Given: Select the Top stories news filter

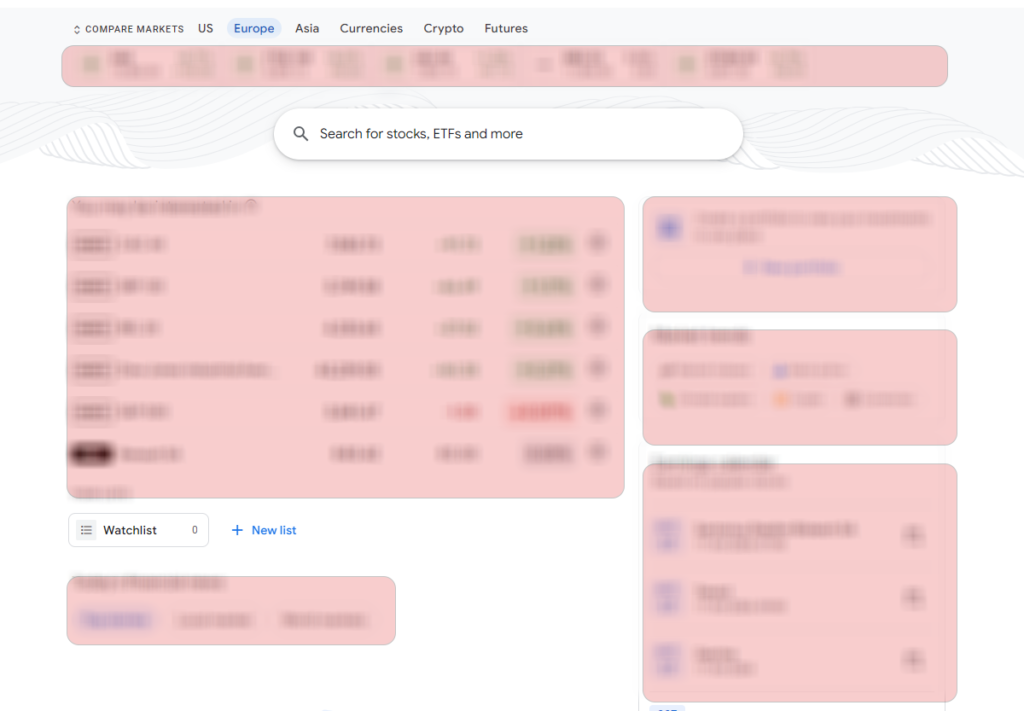Looking at the screenshot, I should point(116,620).
